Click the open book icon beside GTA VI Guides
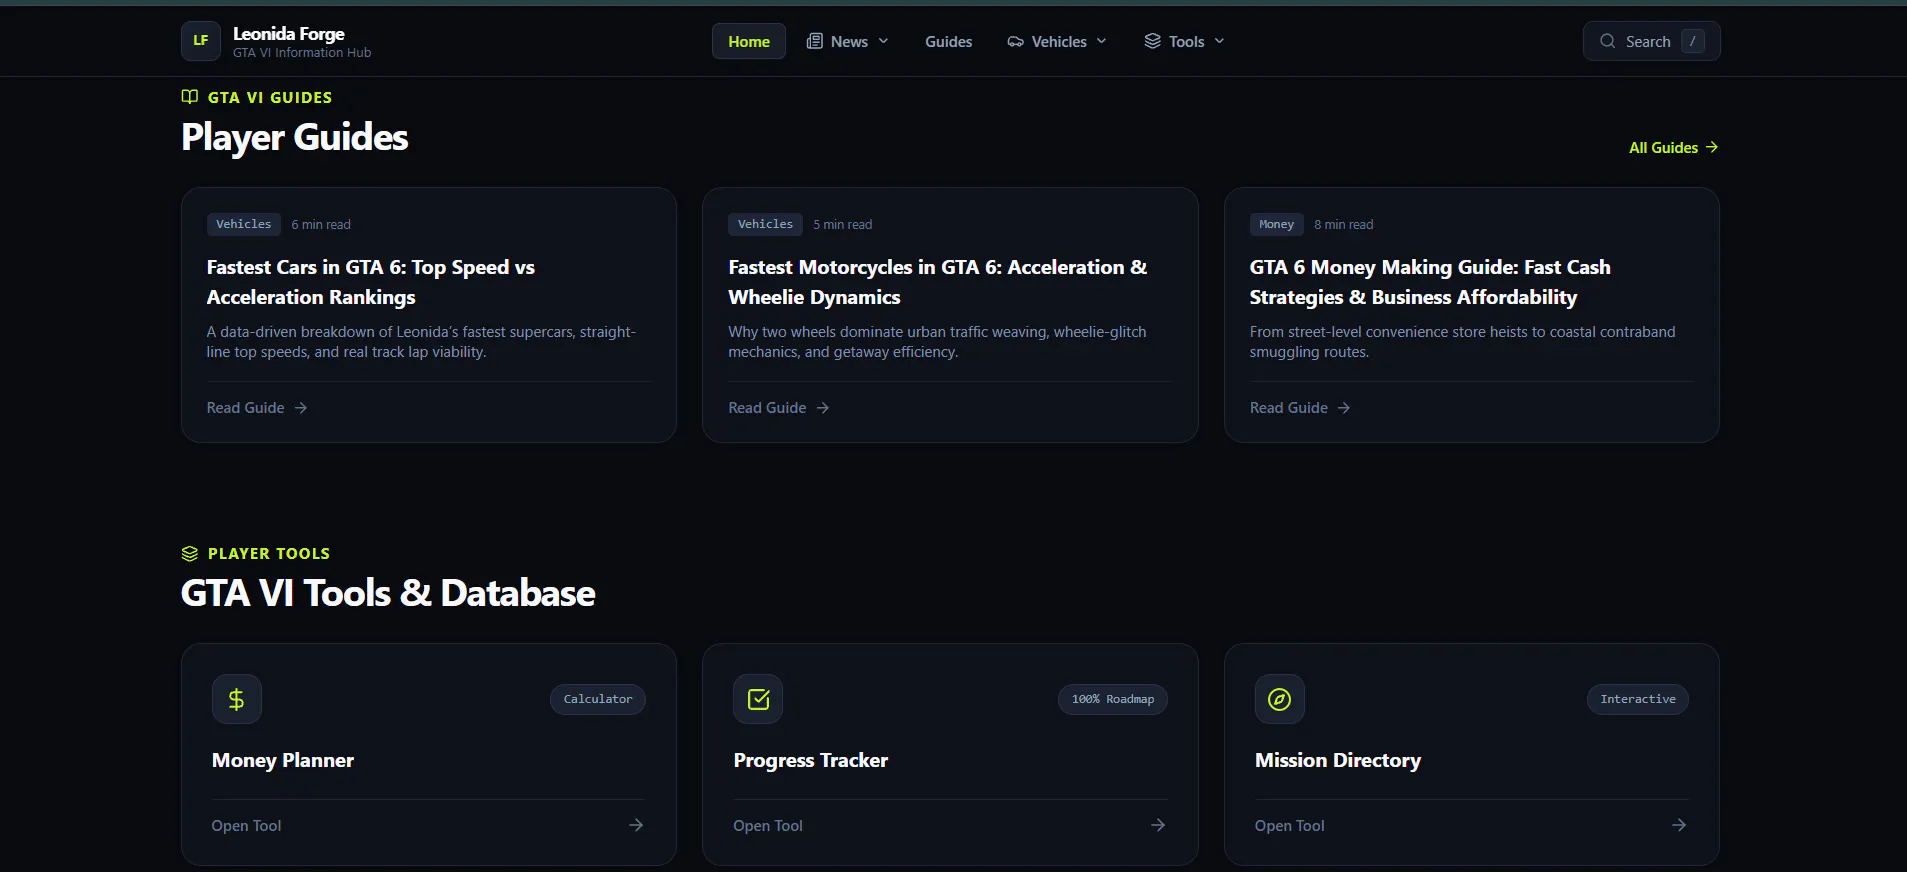The height and width of the screenshot is (872, 1907). (x=190, y=97)
